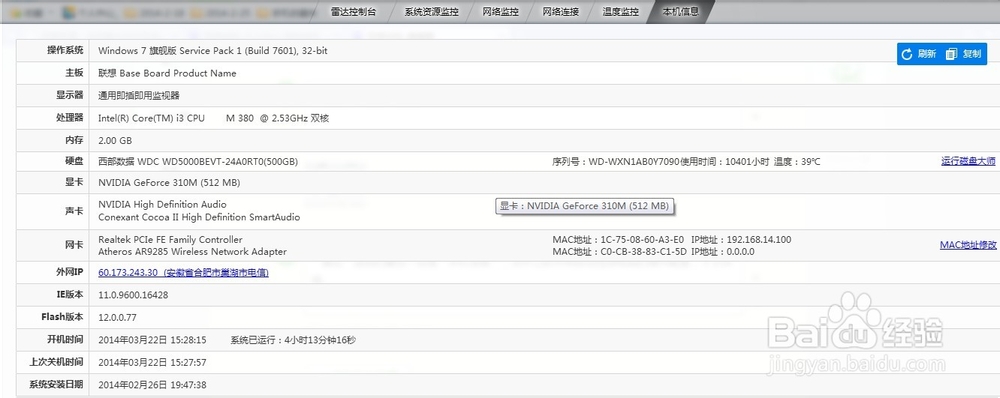Viewport: 1000px width, 398px height.
Task: Open the 系统资源监控 tab
Action: click(431, 11)
